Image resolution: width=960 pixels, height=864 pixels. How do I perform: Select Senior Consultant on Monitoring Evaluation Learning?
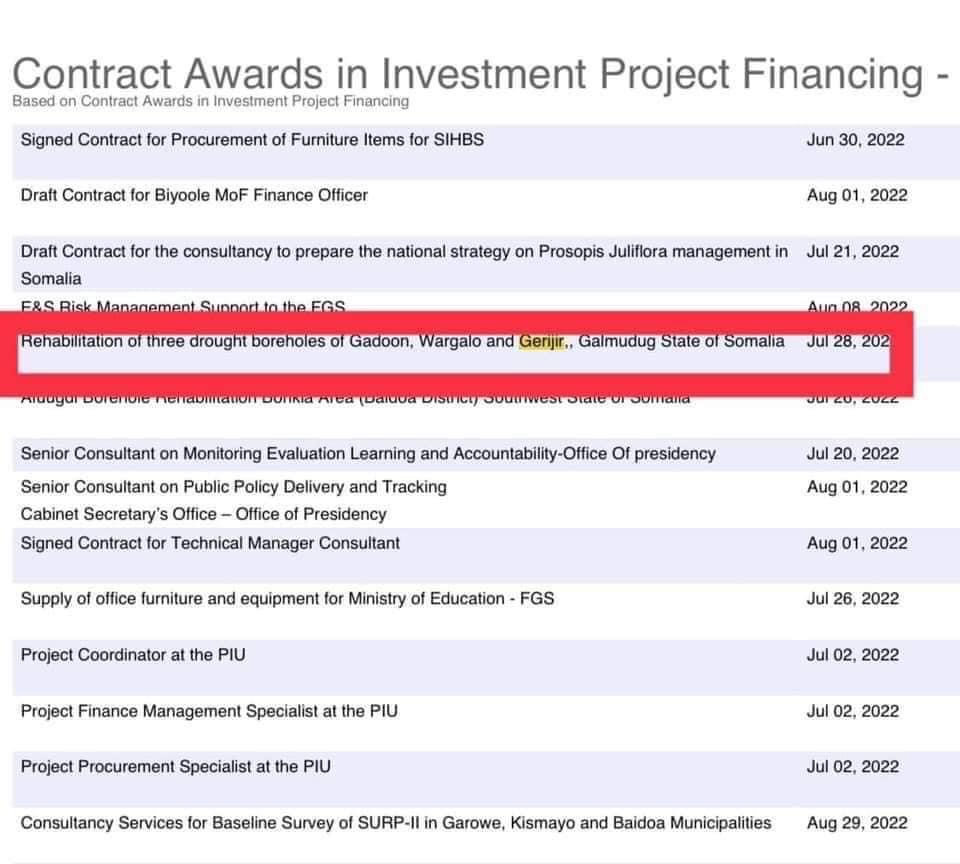click(368, 454)
